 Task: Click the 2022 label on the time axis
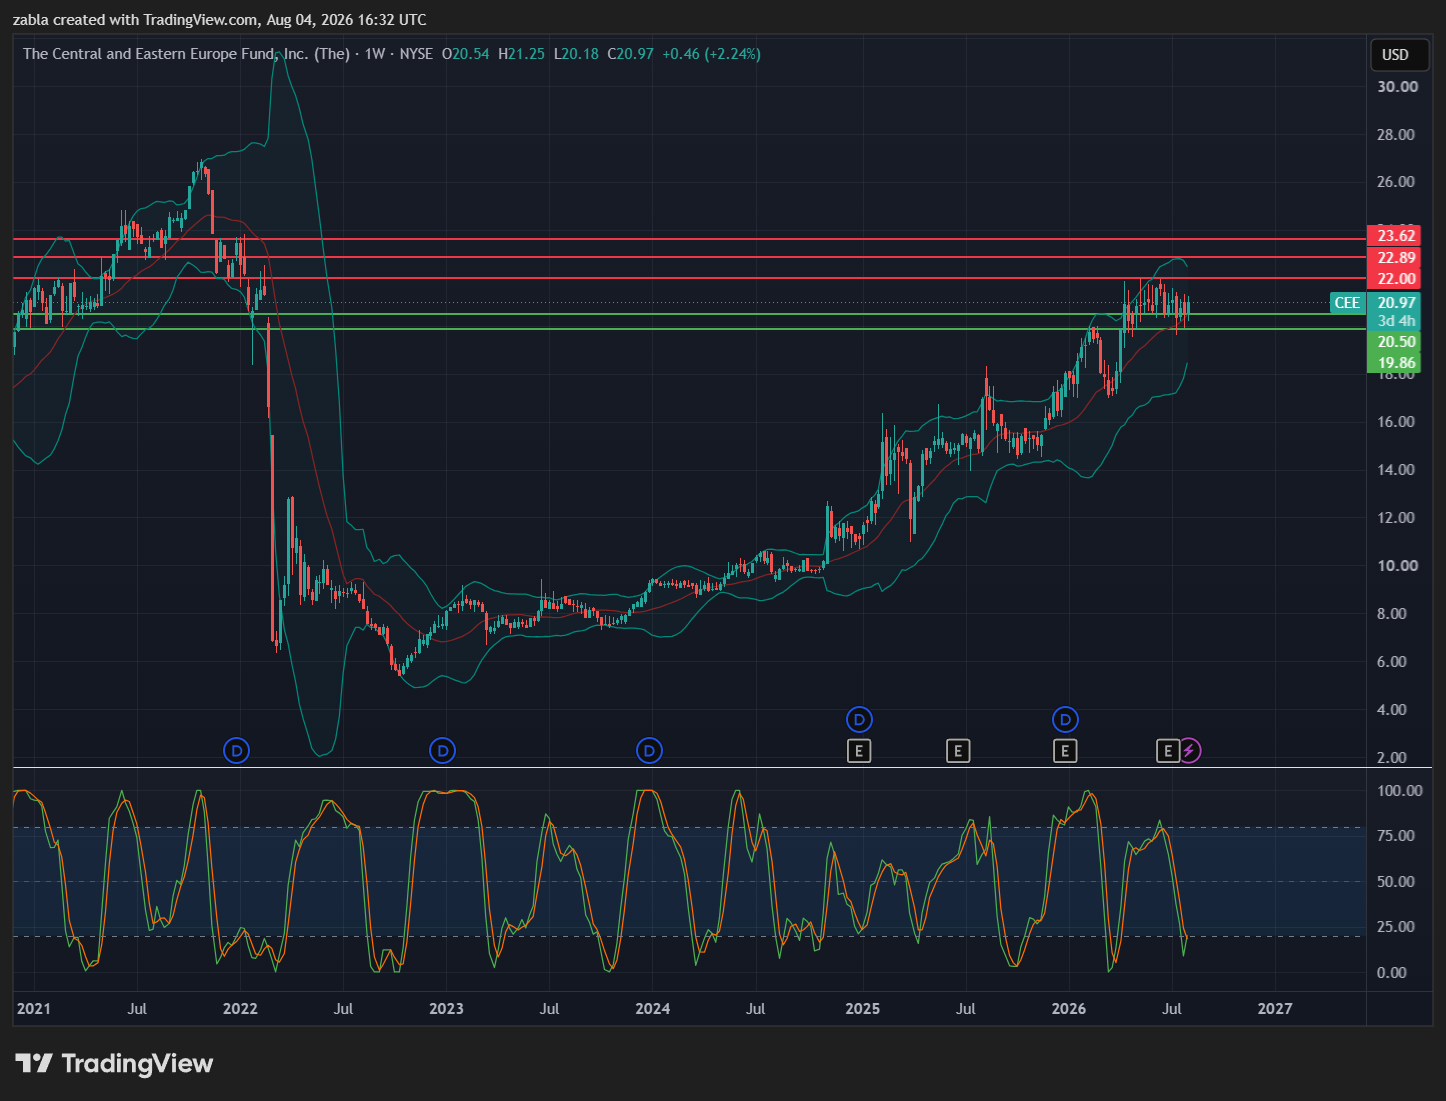pyautogui.click(x=240, y=1009)
